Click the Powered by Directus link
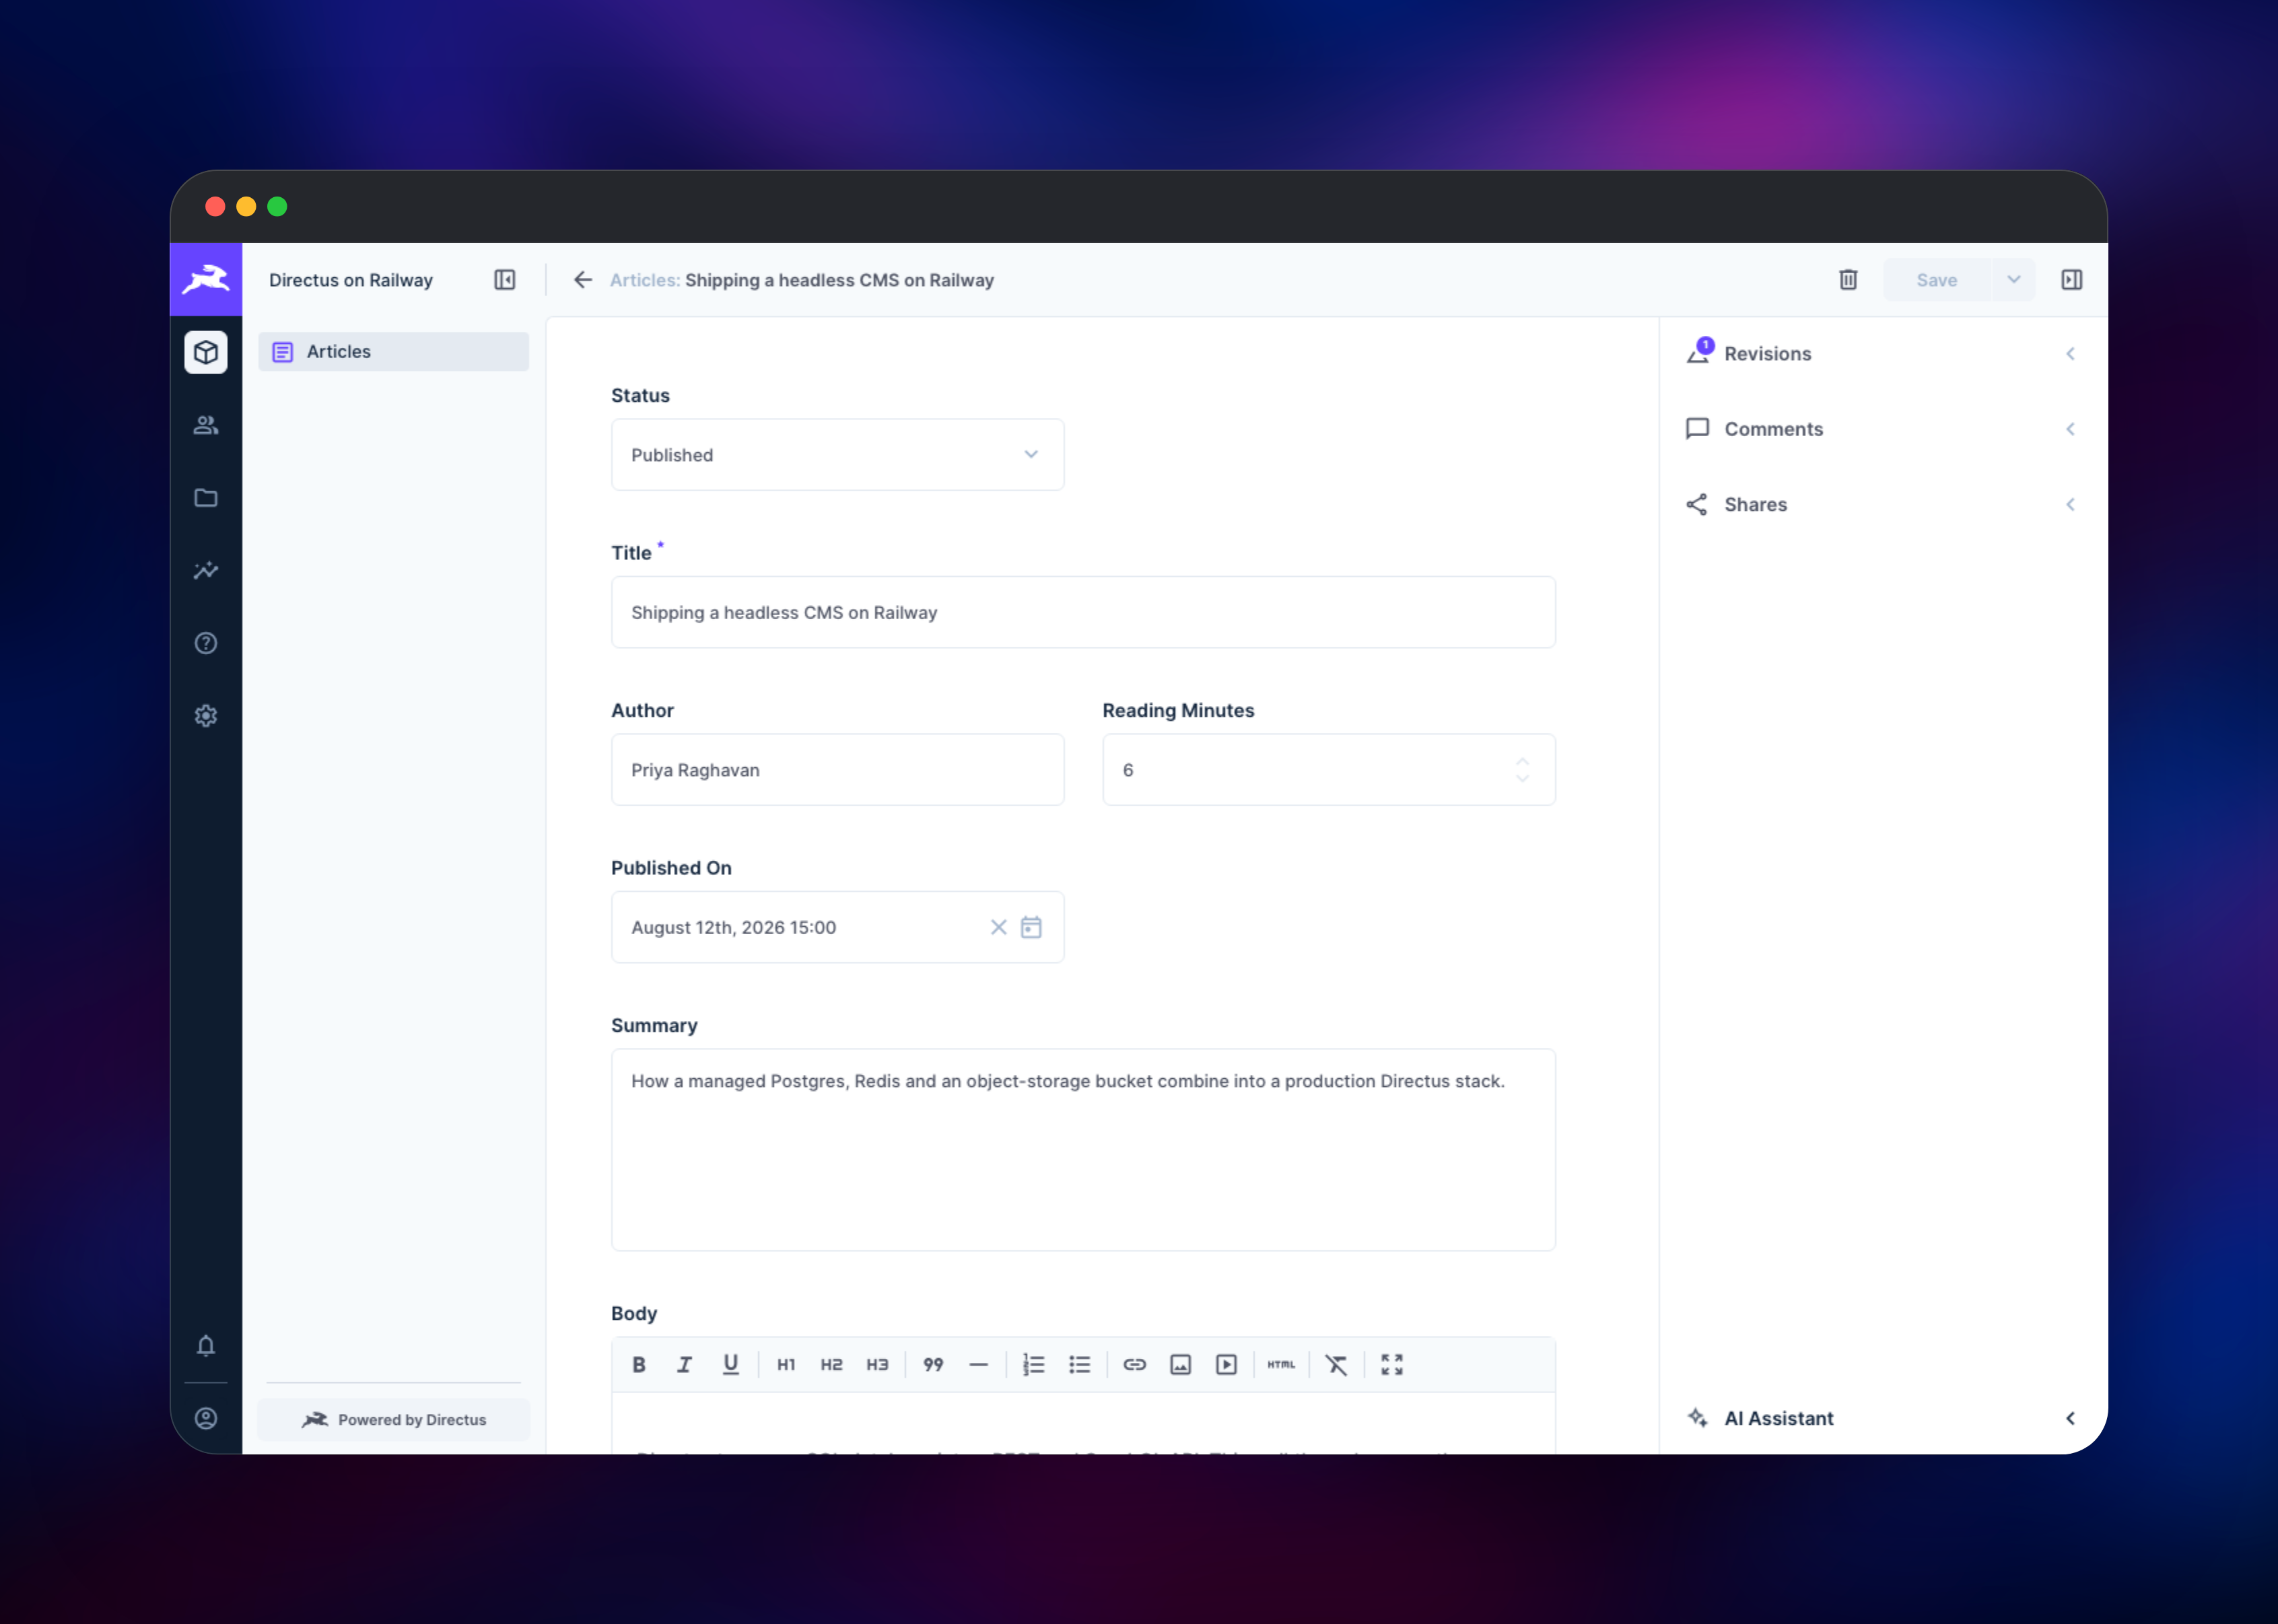The image size is (2278, 1624). [x=394, y=1419]
